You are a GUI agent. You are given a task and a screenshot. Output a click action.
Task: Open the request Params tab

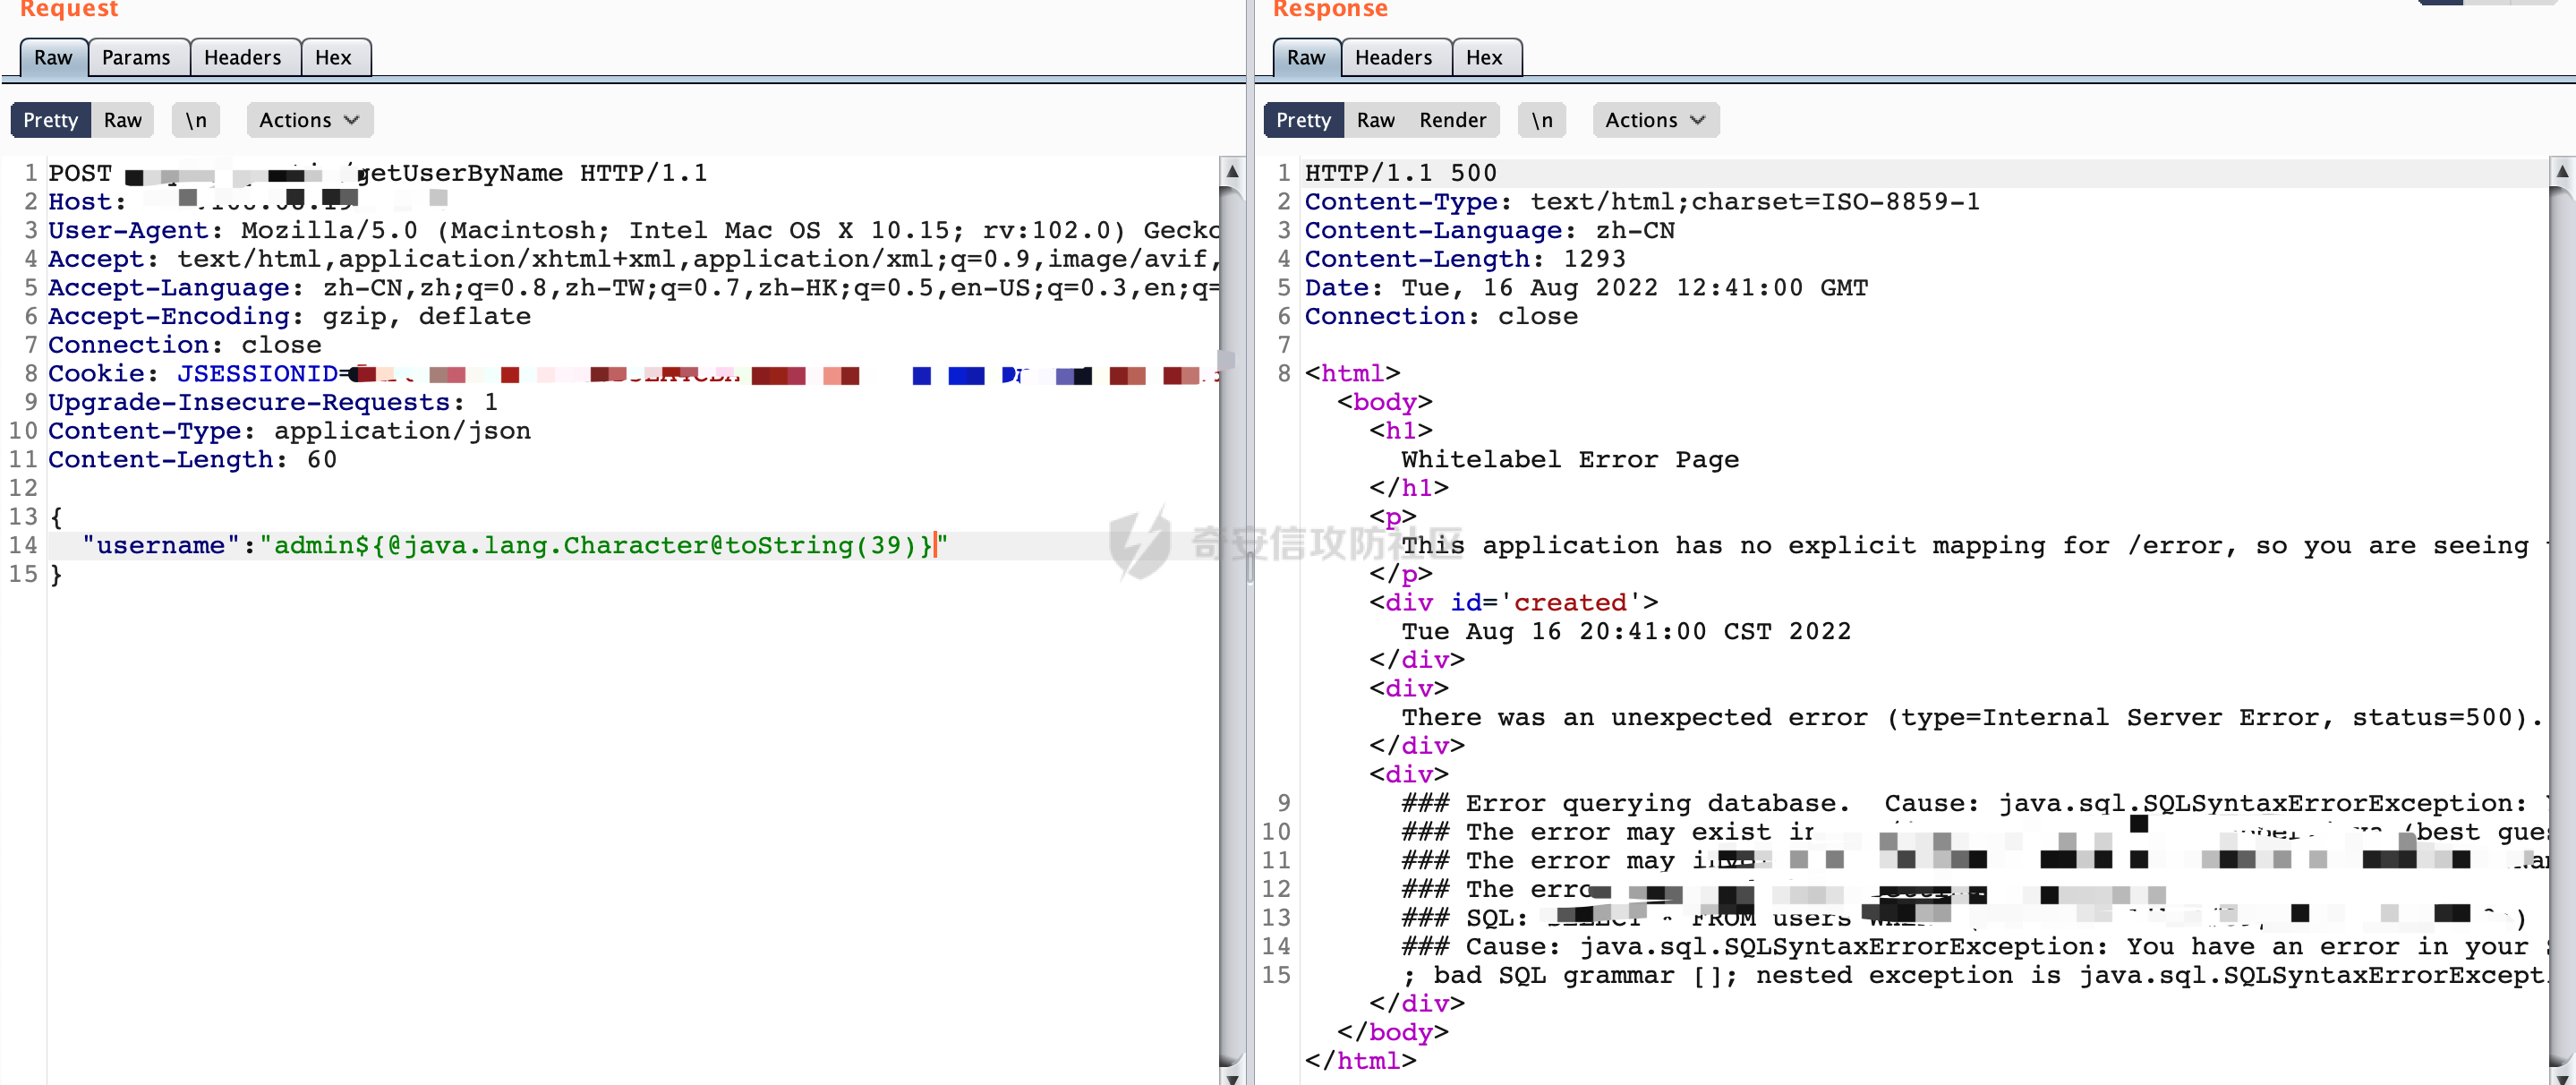(x=136, y=57)
